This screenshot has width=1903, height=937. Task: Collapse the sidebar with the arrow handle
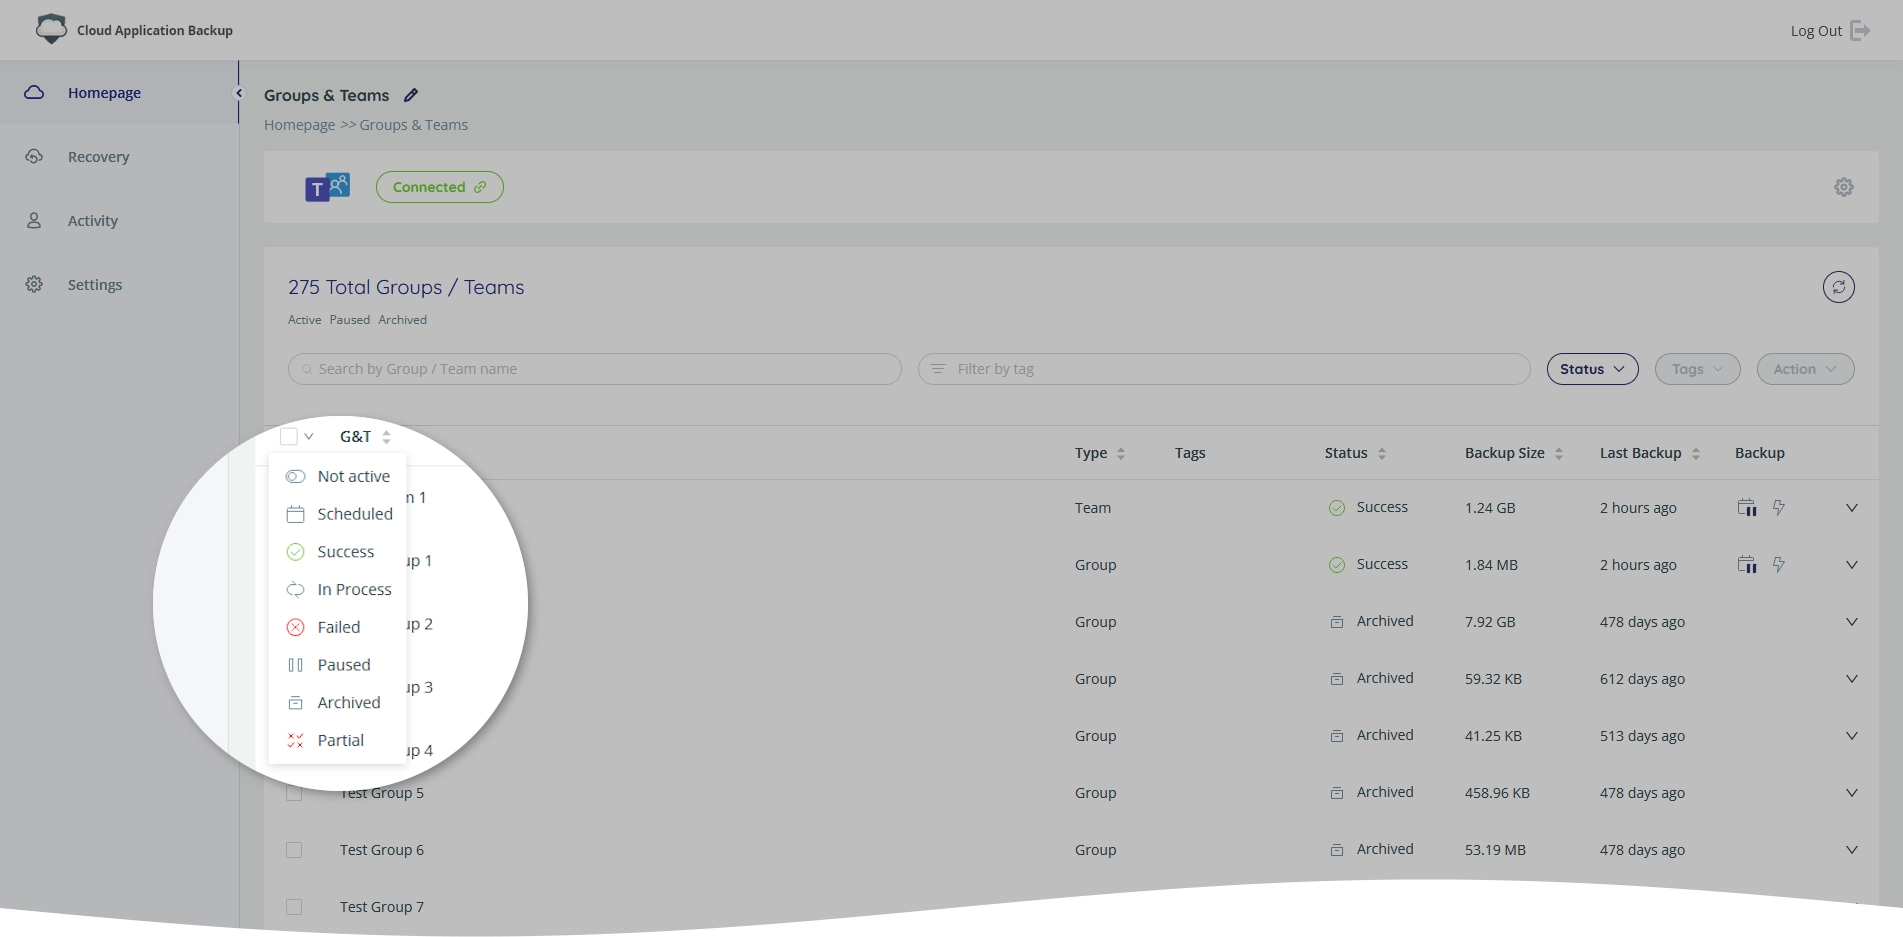(x=238, y=93)
